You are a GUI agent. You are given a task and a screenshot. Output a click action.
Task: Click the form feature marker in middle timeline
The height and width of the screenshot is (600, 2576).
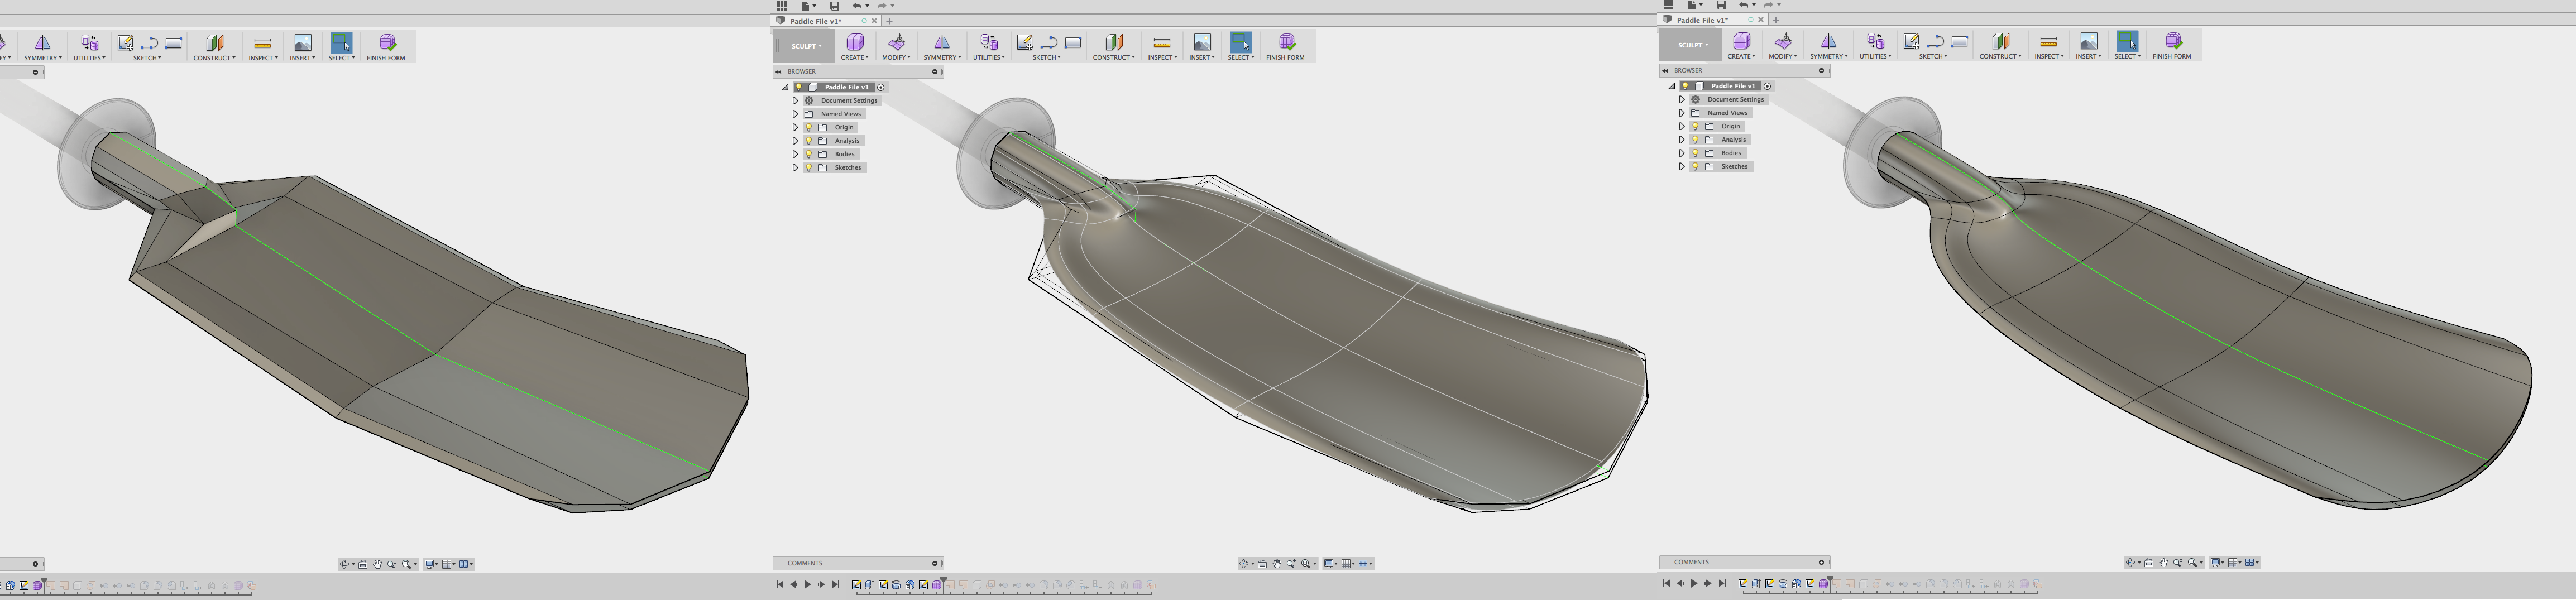pos(937,585)
